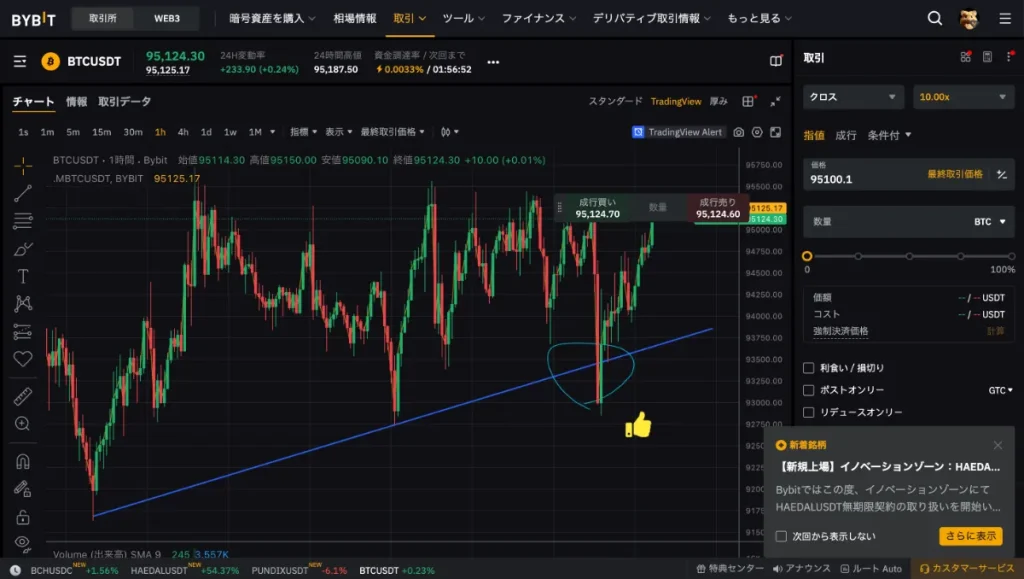1024x579 pixels.
Task: Open the hamburger menu at top right
Action: coord(1005,19)
